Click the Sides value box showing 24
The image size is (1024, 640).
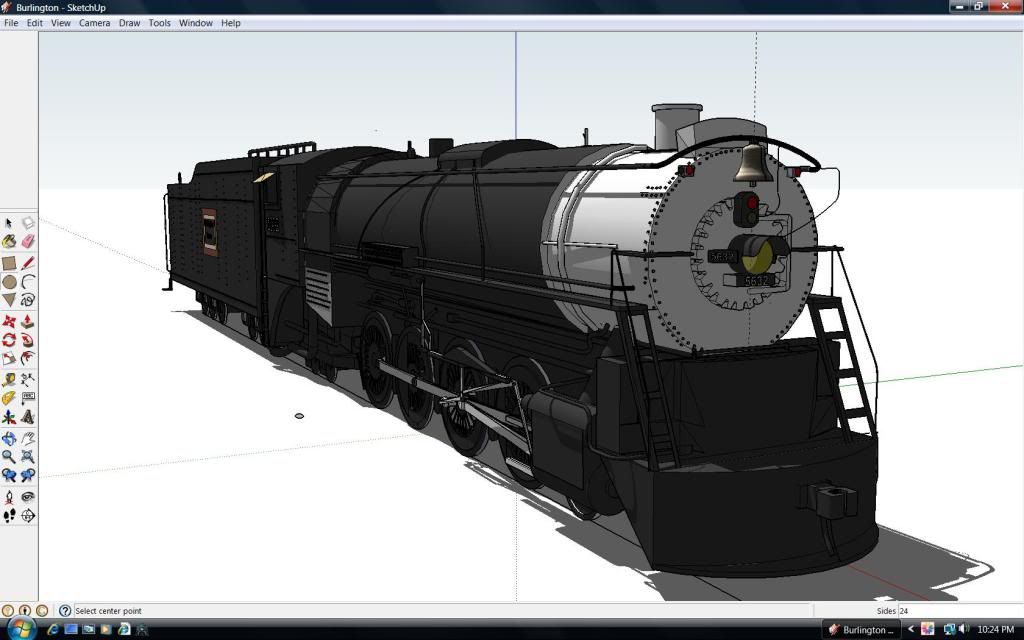[x=959, y=611]
